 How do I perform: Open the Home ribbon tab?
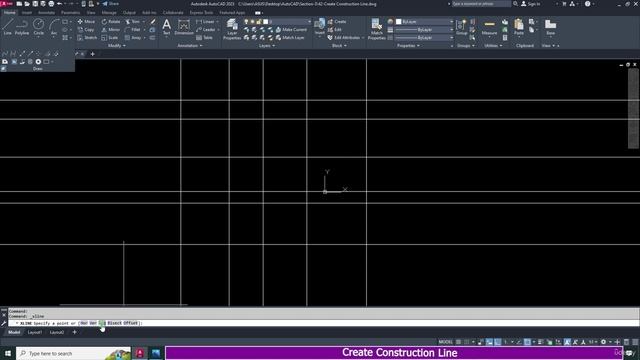coord(9,13)
